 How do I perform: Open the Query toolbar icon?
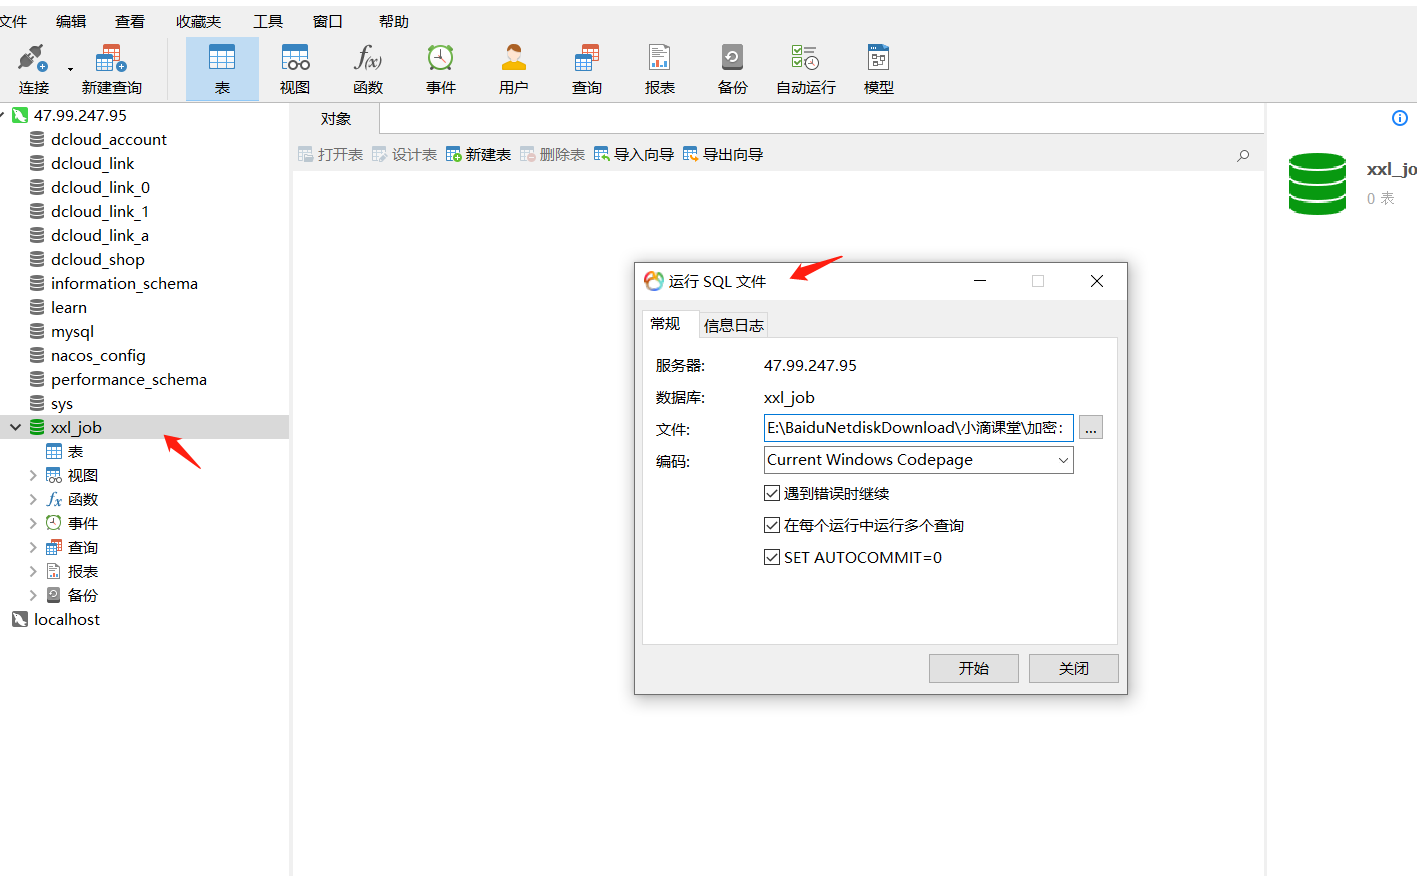coord(587,69)
